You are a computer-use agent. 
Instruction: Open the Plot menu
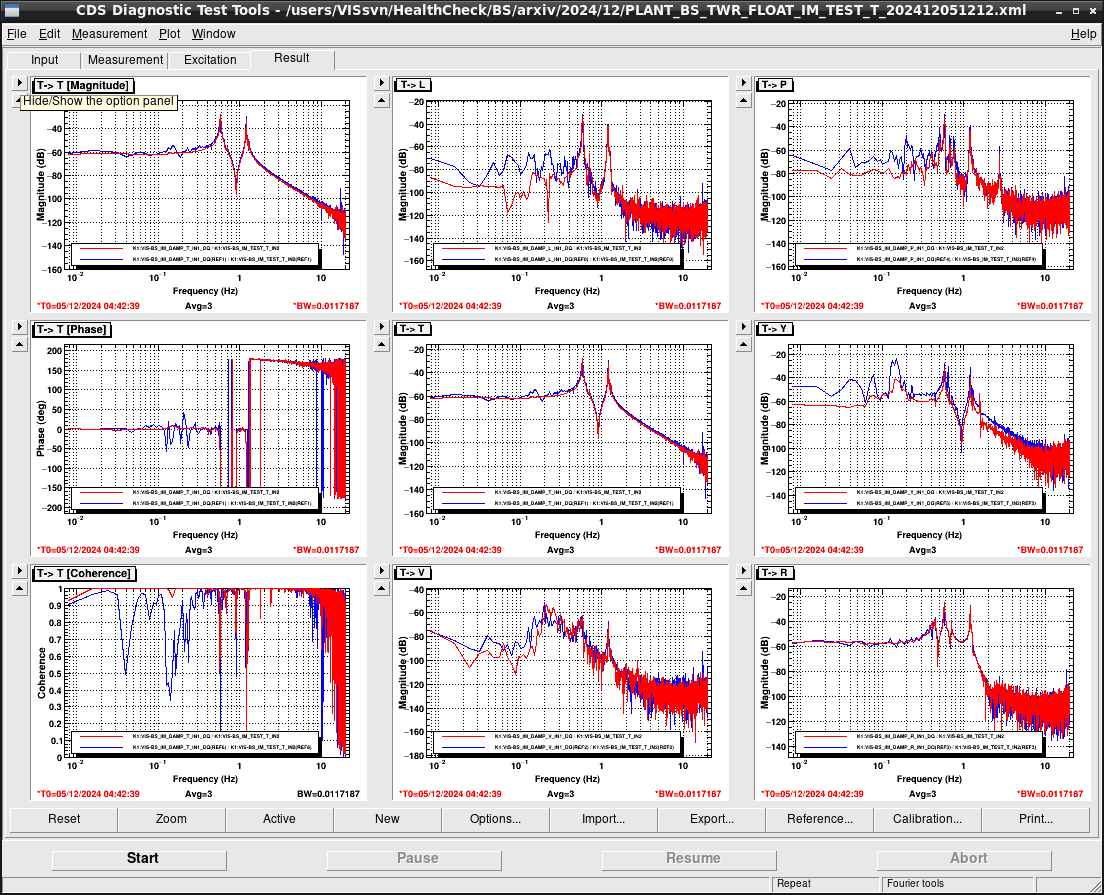169,34
